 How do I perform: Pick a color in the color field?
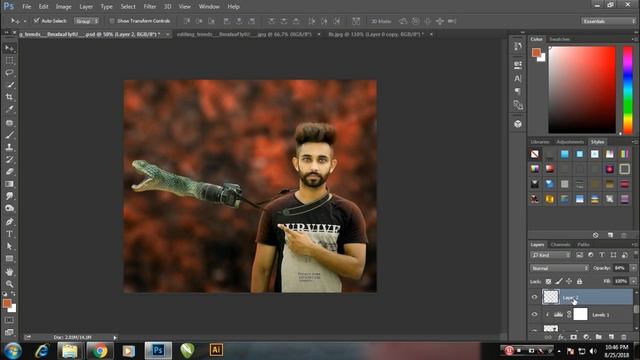582,90
